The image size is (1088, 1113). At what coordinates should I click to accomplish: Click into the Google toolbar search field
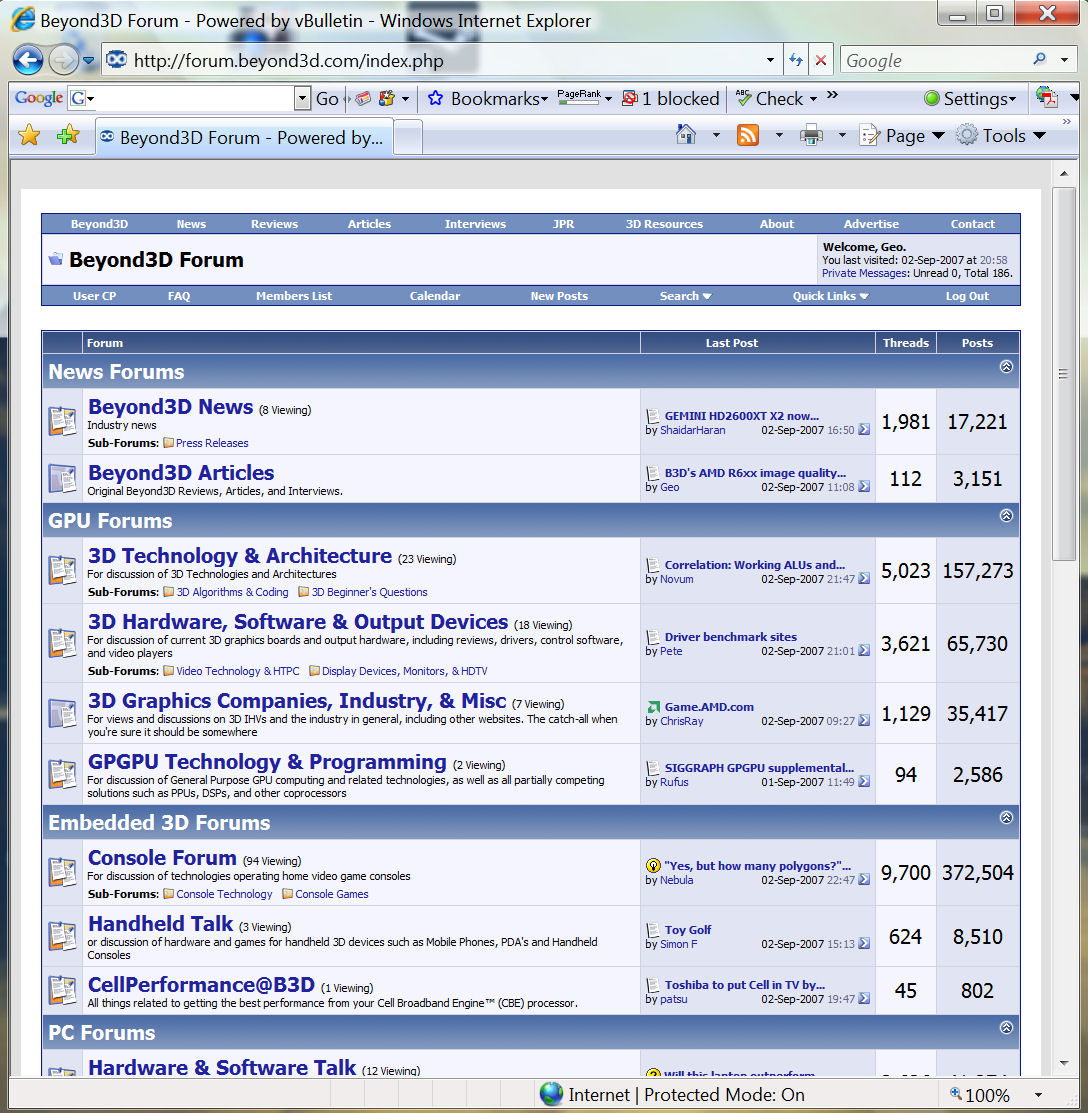click(x=190, y=99)
